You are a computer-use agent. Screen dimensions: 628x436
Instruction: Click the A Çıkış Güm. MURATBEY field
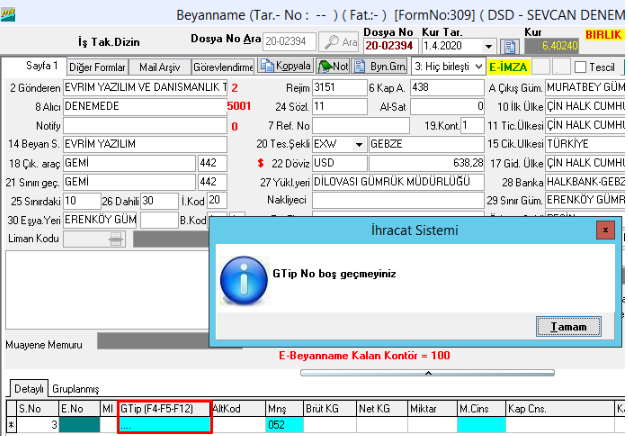[585, 87]
